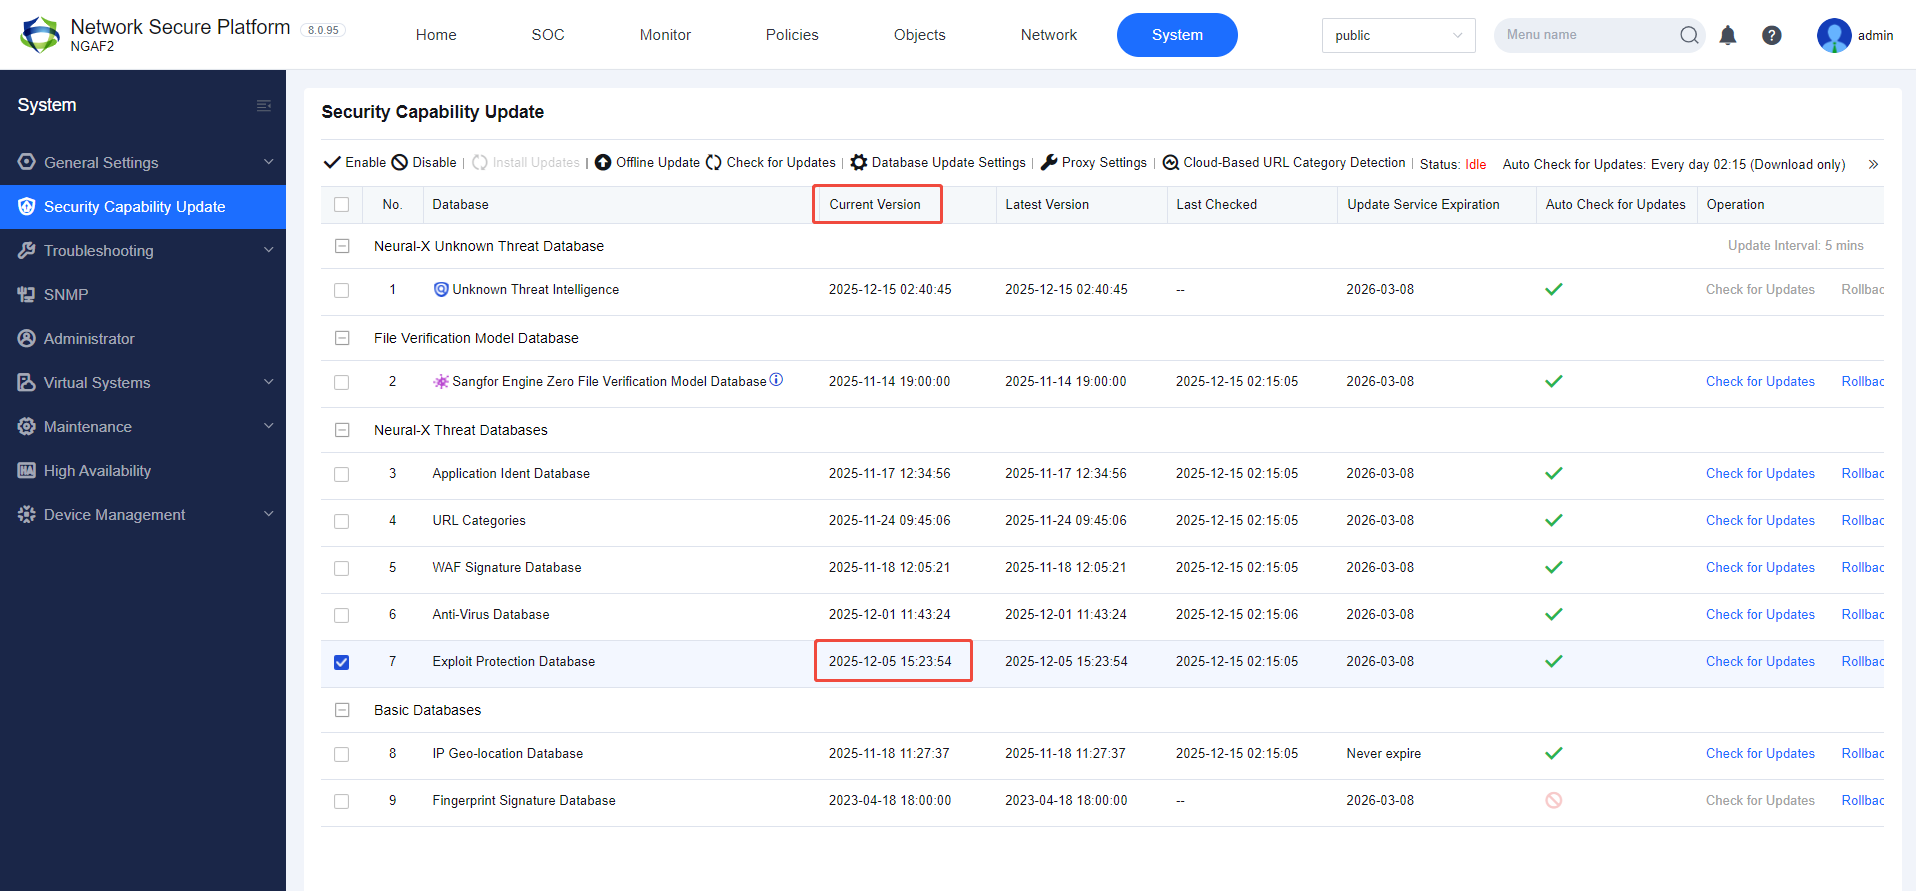The width and height of the screenshot is (1916, 891).
Task: Click the Disable prohibition icon
Action: (x=399, y=162)
